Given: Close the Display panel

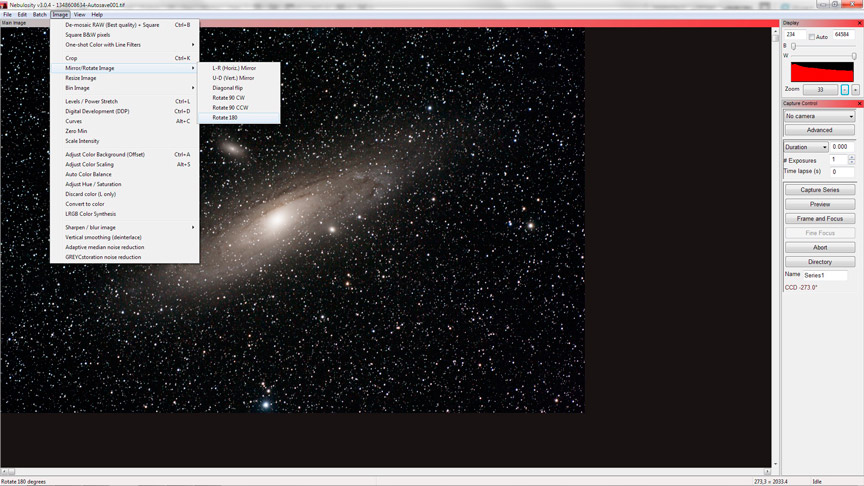Looking at the screenshot, I should (x=859, y=22).
